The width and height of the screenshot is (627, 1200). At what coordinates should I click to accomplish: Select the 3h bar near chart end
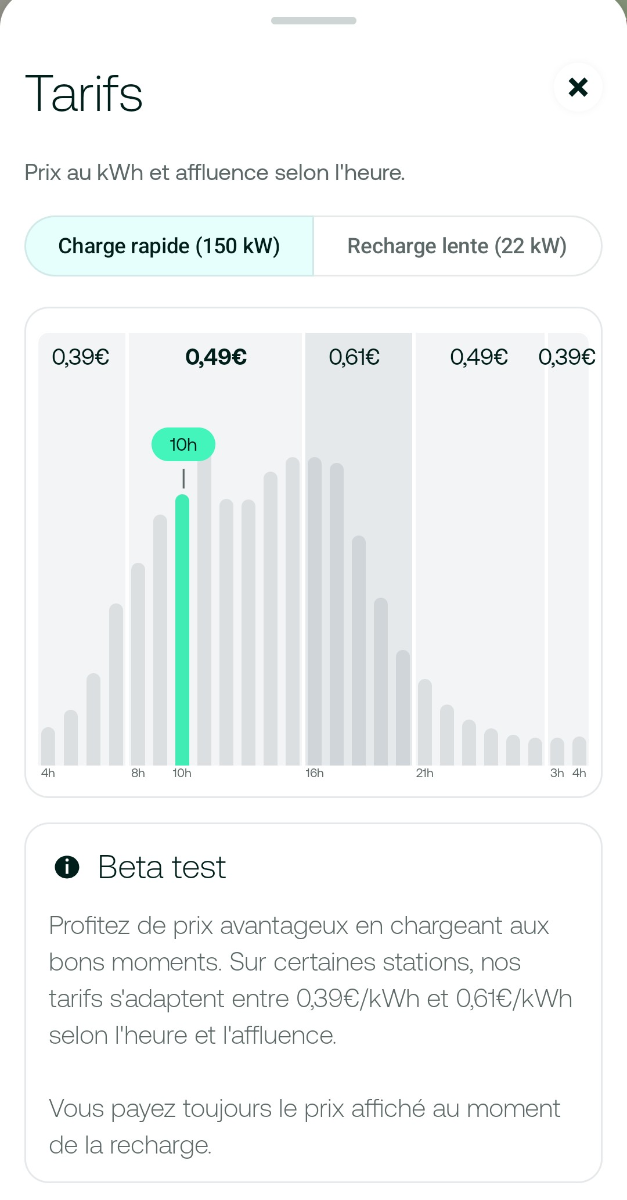[557, 751]
